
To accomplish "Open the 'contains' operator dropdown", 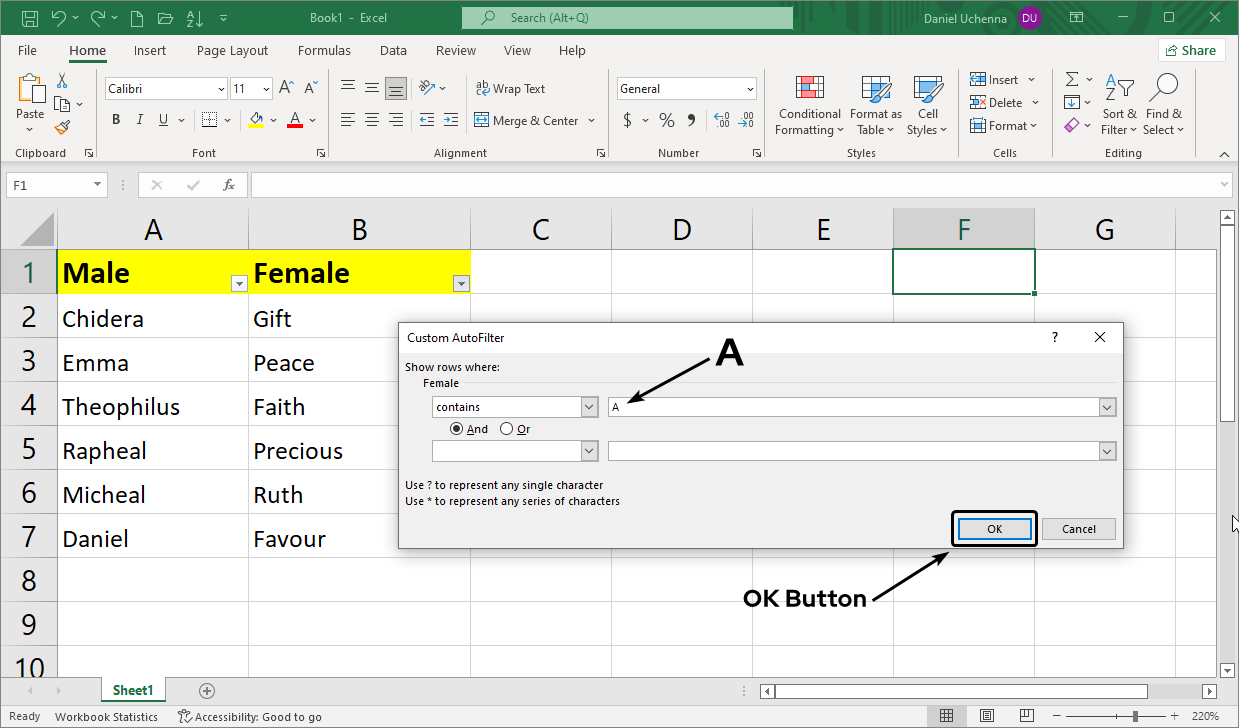I will pos(589,407).
